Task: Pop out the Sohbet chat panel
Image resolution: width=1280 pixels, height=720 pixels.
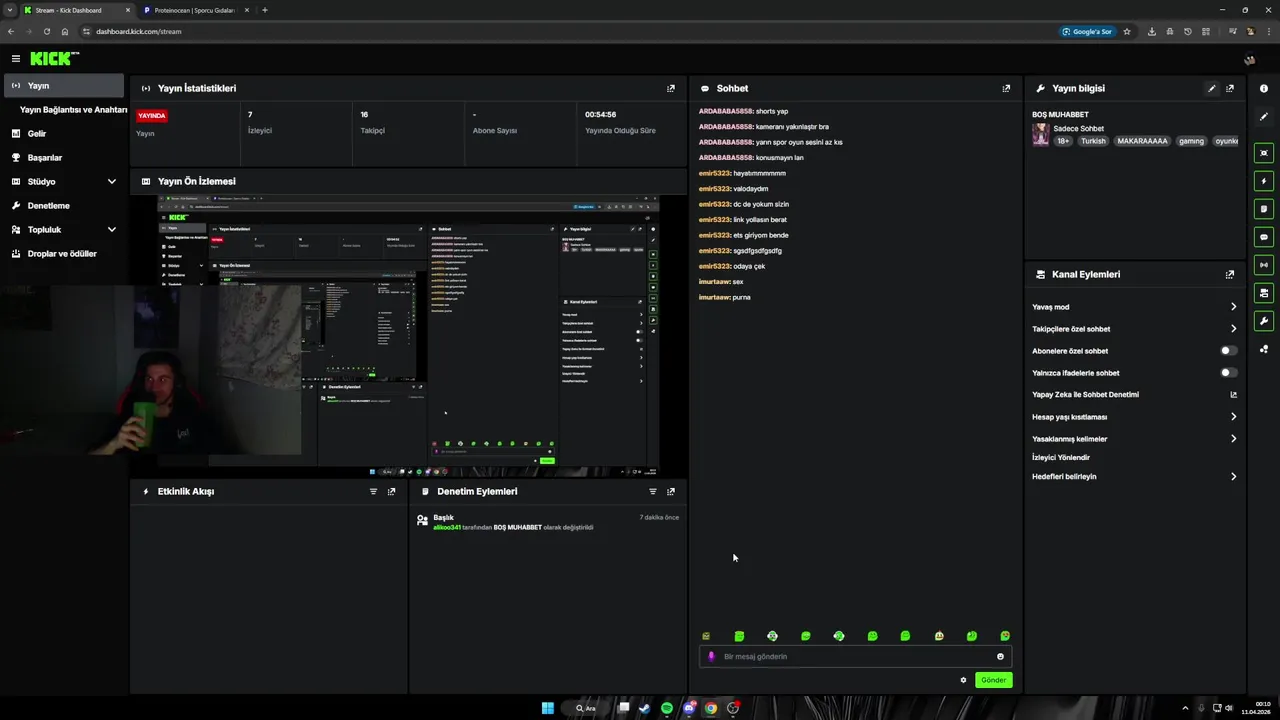Action: (x=1006, y=88)
